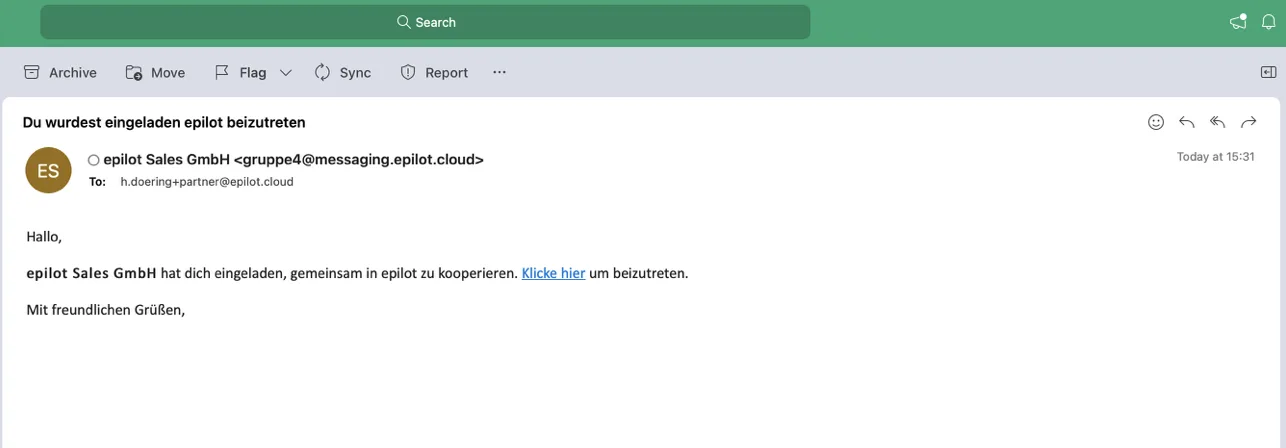Reply to the sender
Image resolution: width=1286 pixels, height=448 pixels.
[x=1187, y=122]
